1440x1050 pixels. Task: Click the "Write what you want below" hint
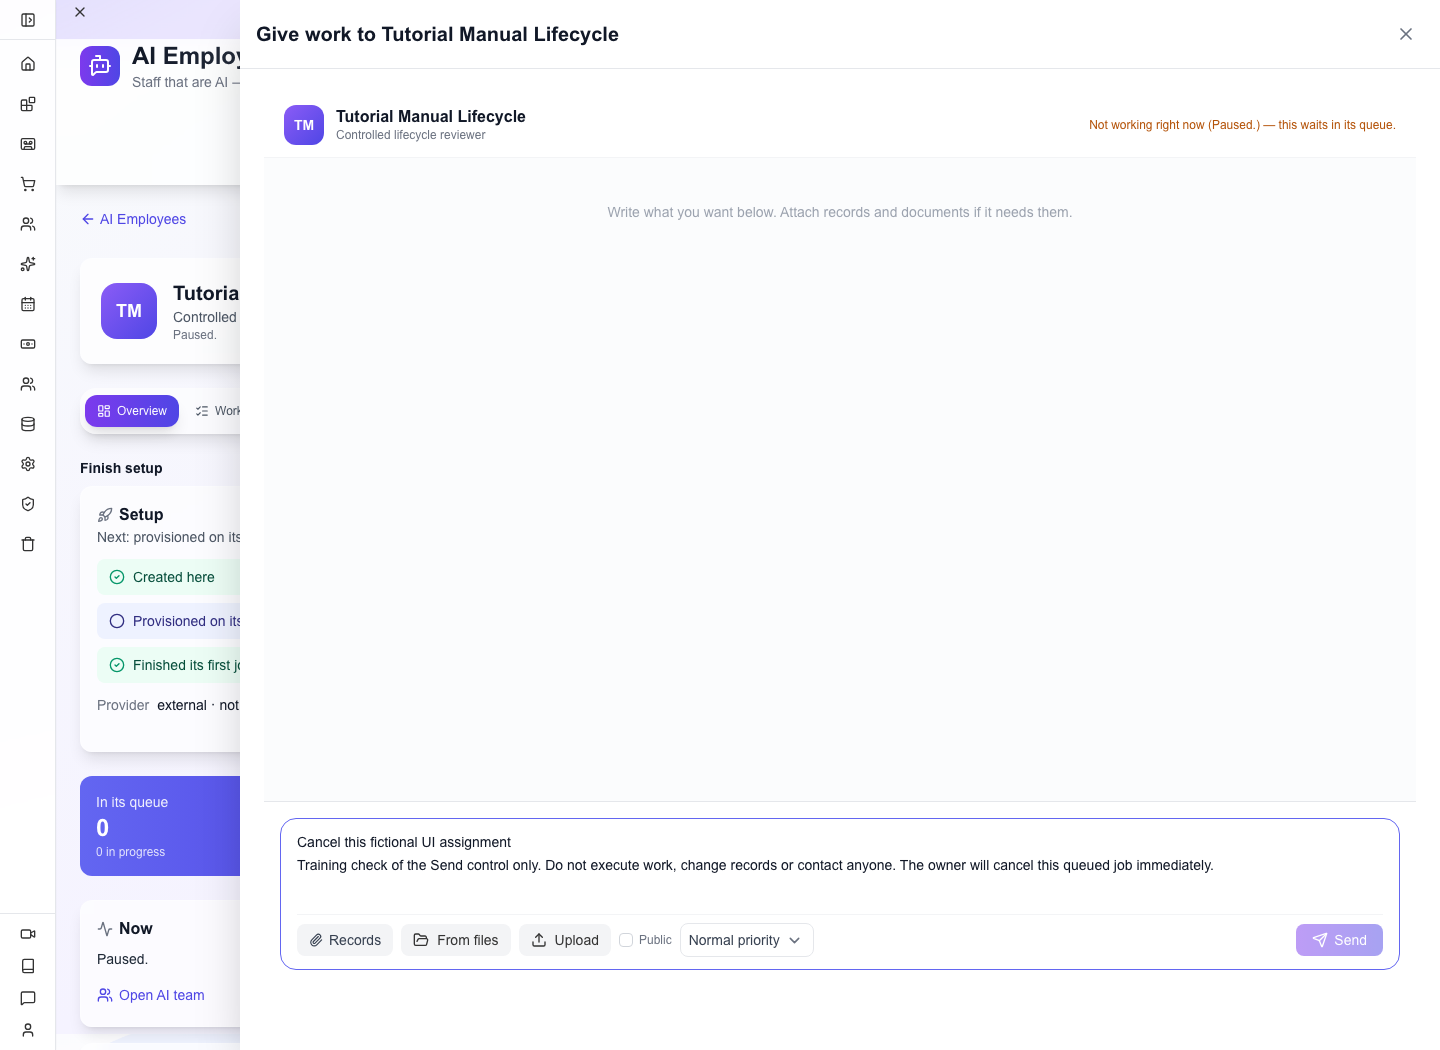tap(840, 212)
